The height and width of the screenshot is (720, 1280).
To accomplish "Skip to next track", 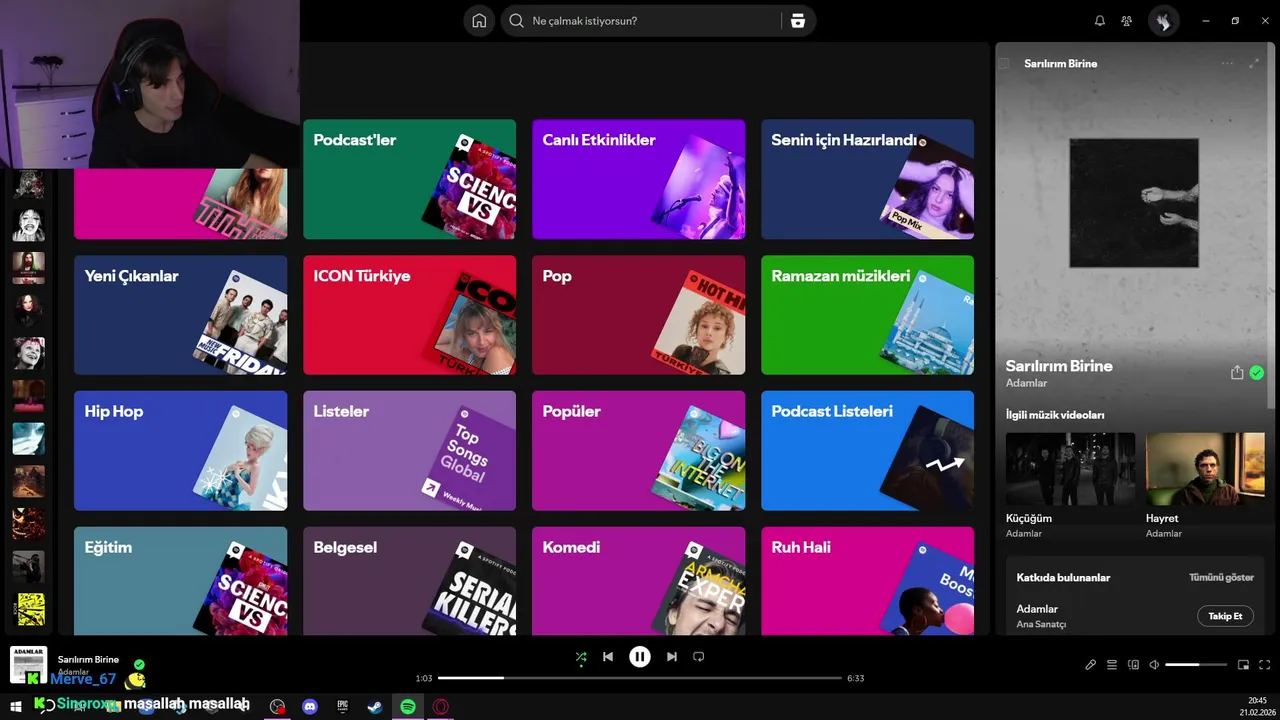I will pos(672,657).
